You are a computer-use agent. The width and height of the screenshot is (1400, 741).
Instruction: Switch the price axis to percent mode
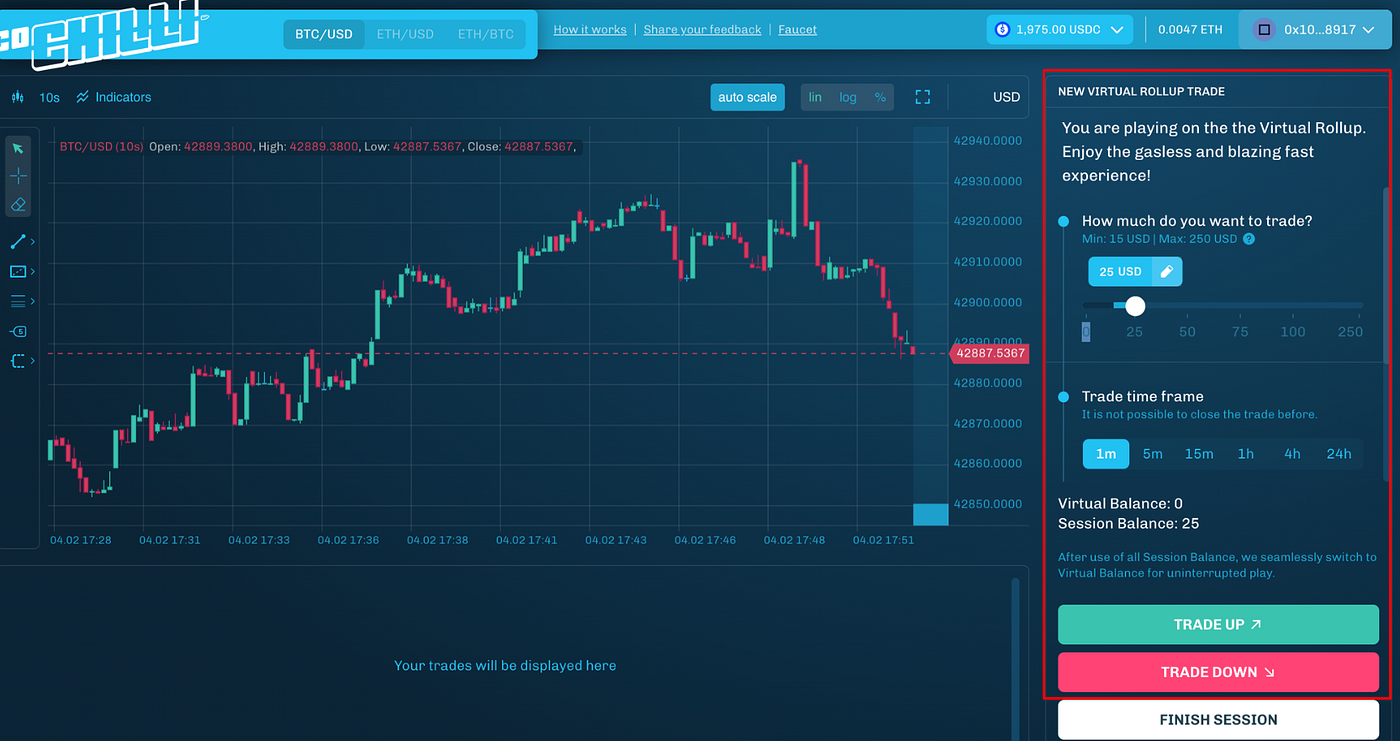pyautogui.click(x=880, y=97)
